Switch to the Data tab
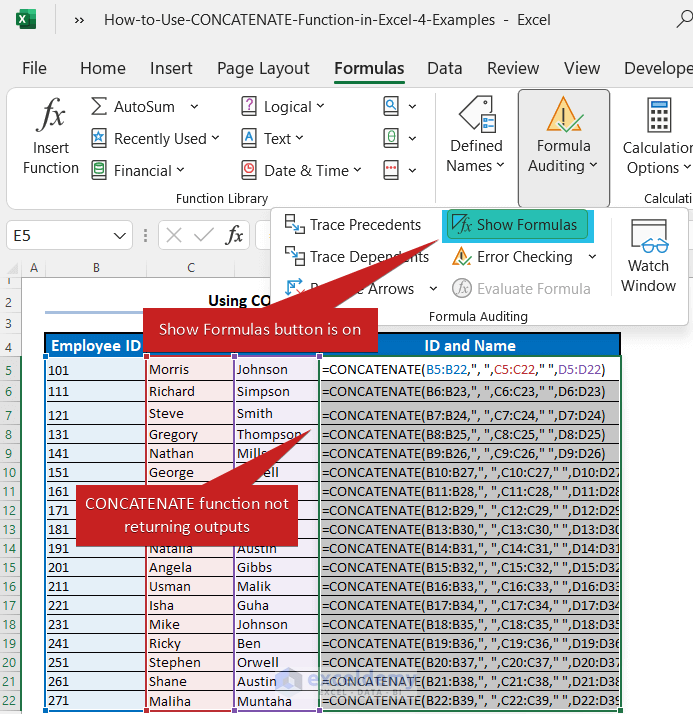The image size is (693, 714). coord(444,68)
